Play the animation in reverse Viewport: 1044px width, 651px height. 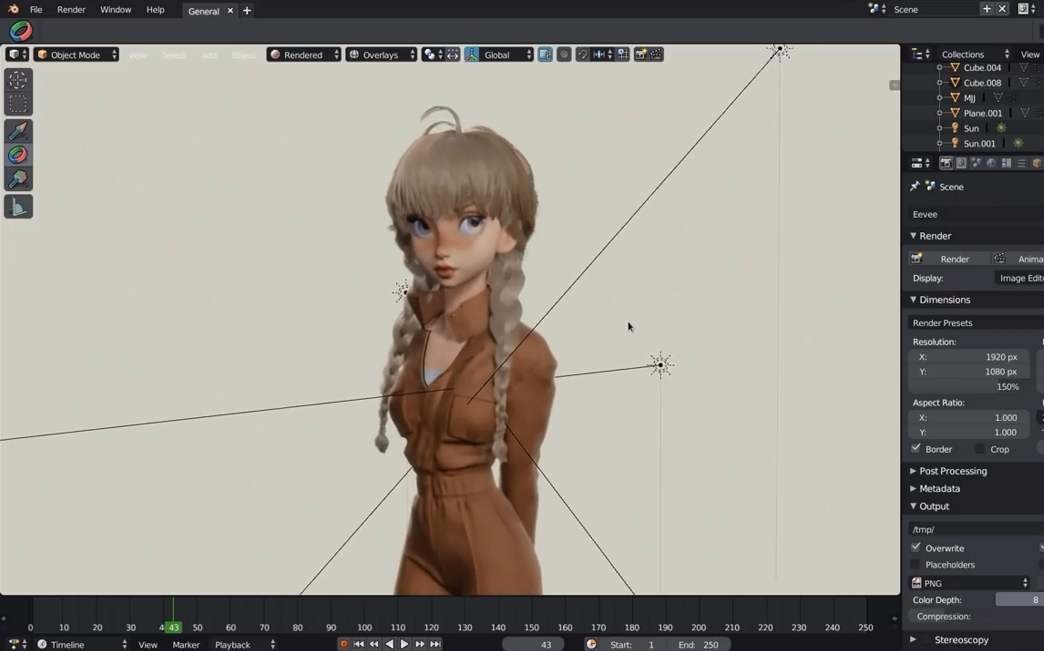point(390,644)
